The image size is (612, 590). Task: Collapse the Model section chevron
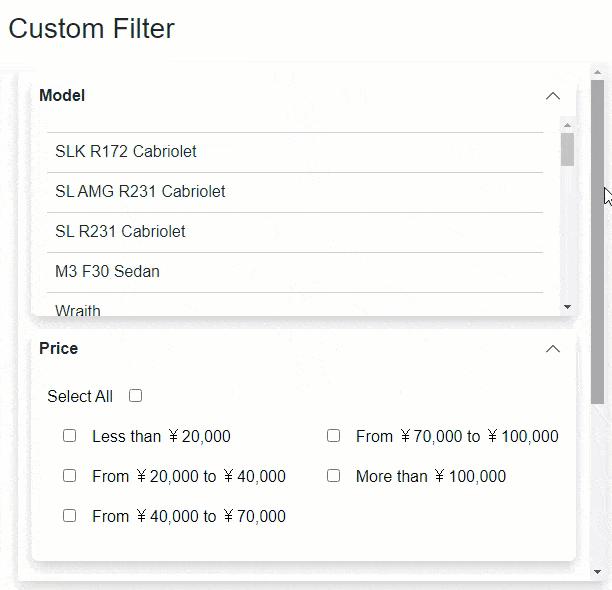pyautogui.click(x=553, y=96)
